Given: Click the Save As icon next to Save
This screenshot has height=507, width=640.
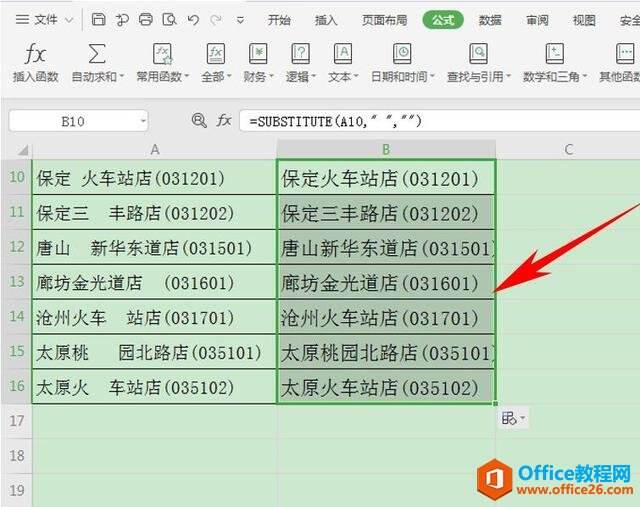Looking at the screenshot, I should [x=122, y=20].
